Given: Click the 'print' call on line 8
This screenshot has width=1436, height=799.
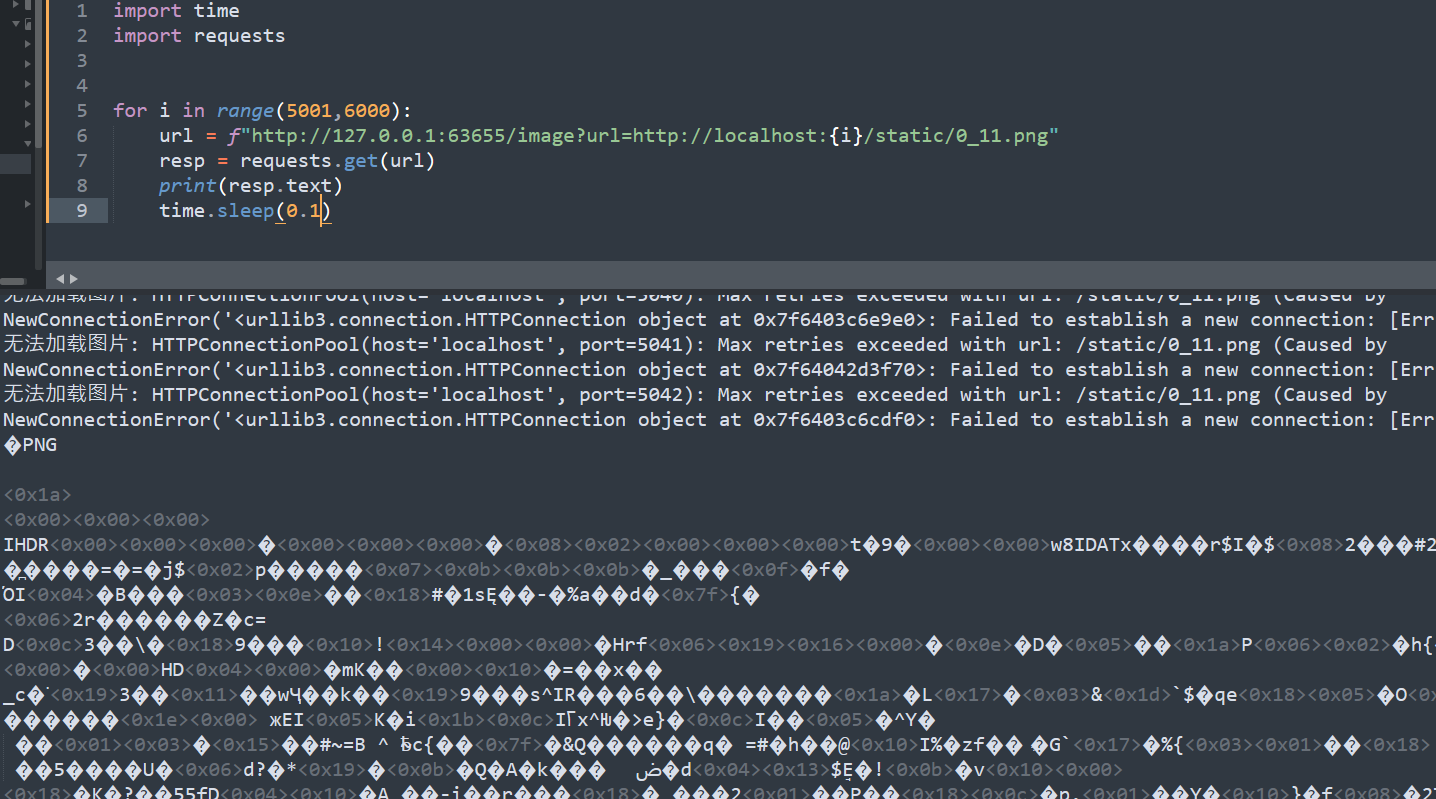Looking at the screenshot, I should point(187,185).
